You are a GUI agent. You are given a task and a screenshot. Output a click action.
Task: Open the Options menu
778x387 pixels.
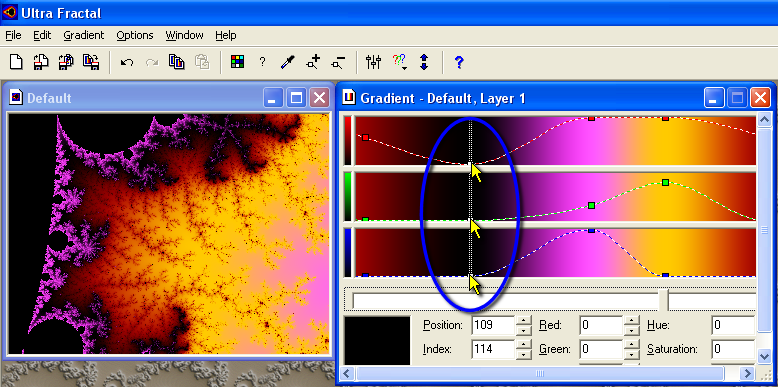[135, 35]
